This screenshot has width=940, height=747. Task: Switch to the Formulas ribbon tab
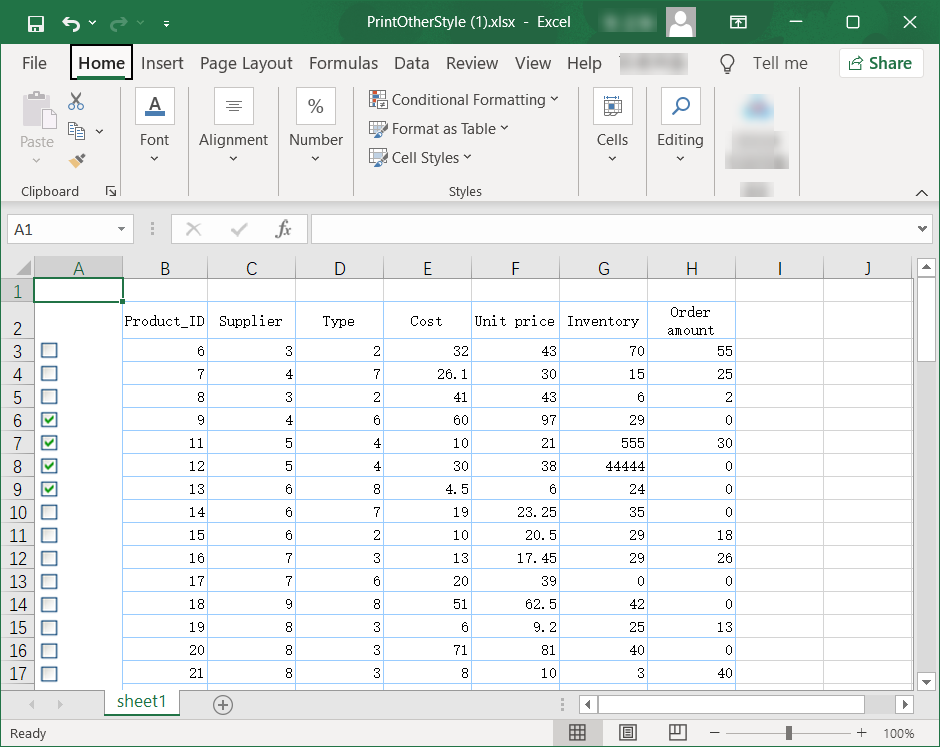[344, 62]
